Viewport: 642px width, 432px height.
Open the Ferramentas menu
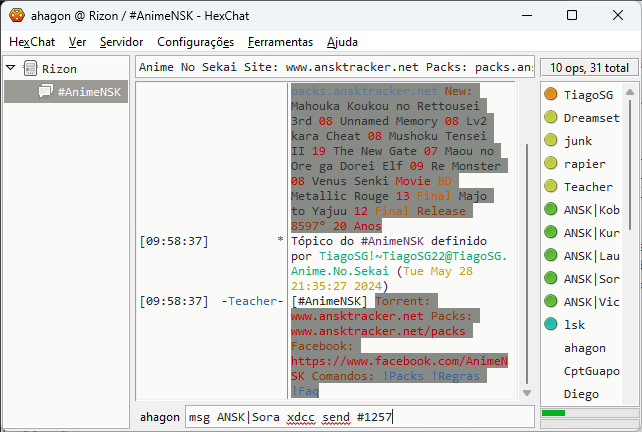pyautogui.click(x=280, y=42)
